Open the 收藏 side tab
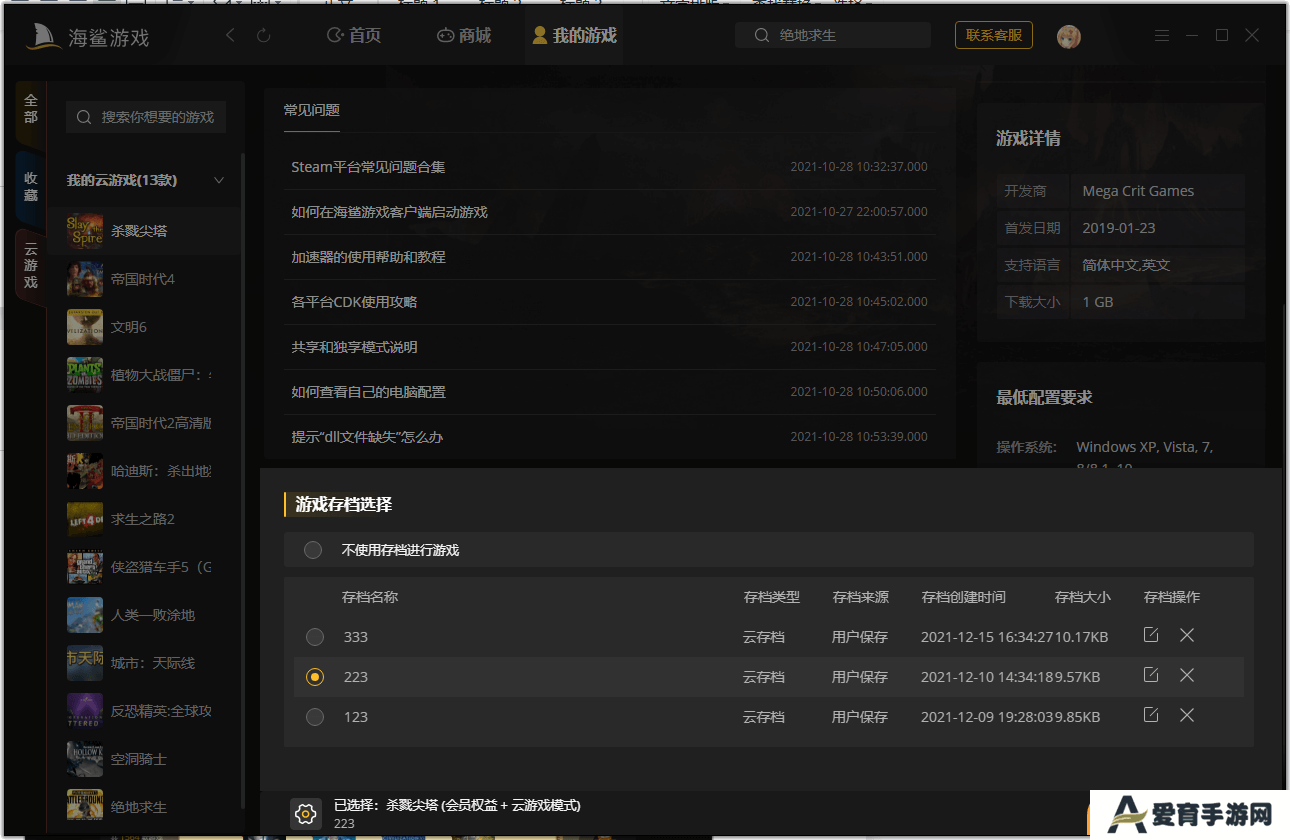 point(31,186)
